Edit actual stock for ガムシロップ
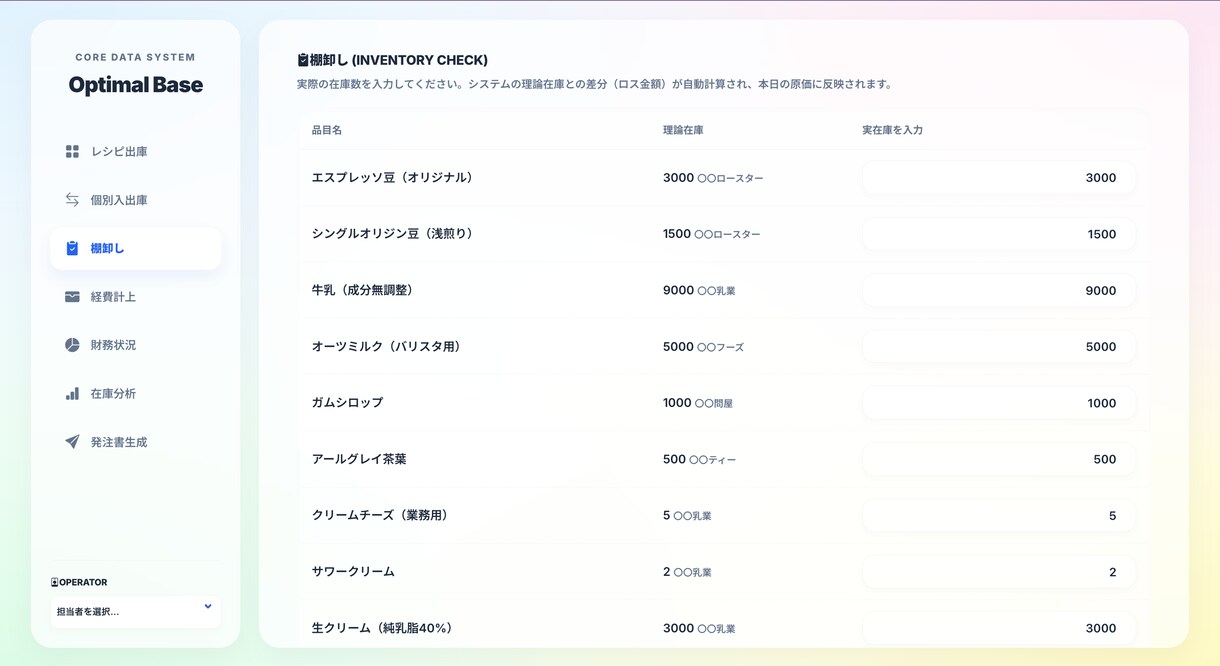 pos(998,403)
